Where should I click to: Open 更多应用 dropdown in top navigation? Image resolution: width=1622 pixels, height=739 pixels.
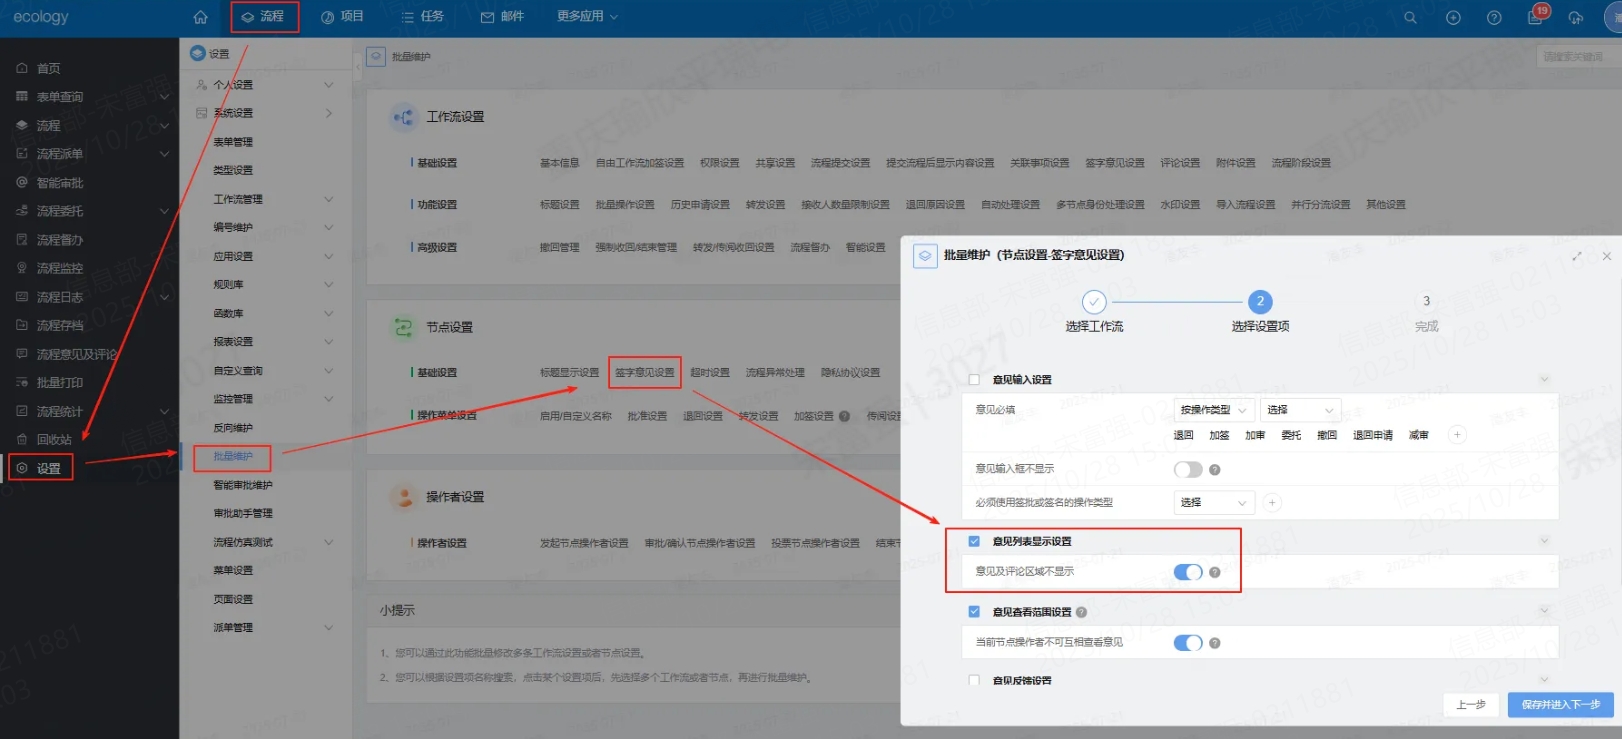(x=587, y=17)
